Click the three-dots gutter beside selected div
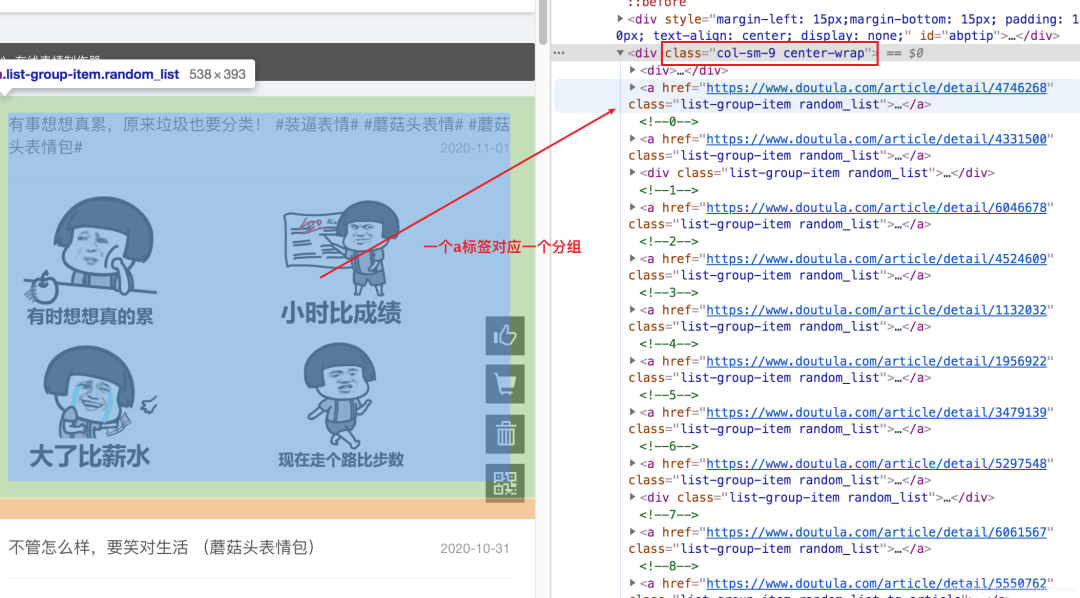Screen dimensions: 1080x598 tap(559, 52)
